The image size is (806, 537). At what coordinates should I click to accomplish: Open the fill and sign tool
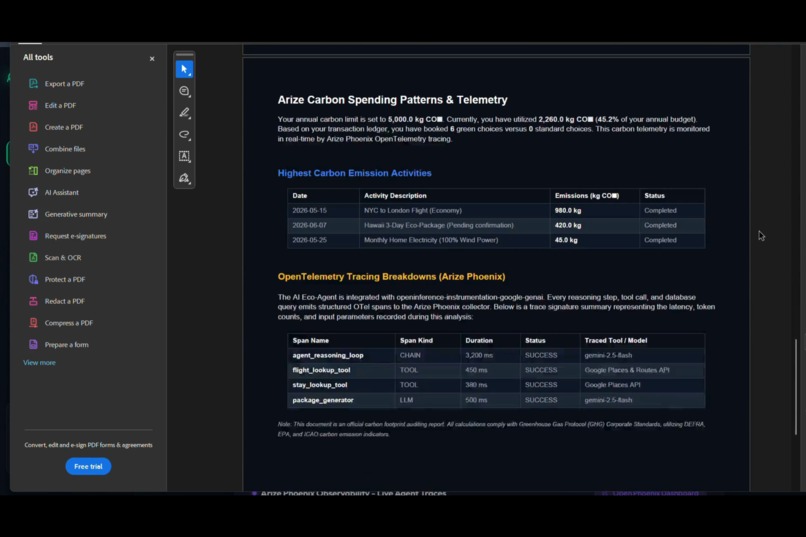pyautogui.click(x=185, y=178)
